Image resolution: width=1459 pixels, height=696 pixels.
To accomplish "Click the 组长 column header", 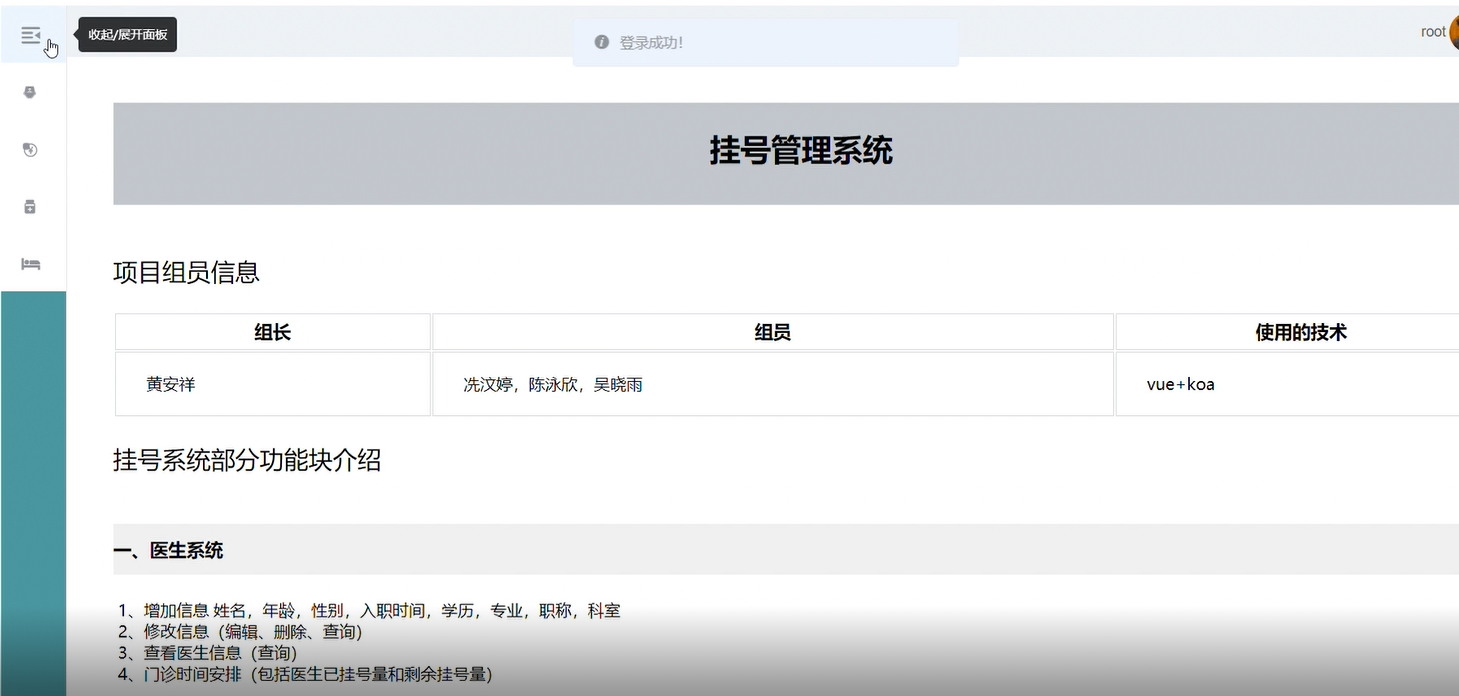I will tap(273, 332).
